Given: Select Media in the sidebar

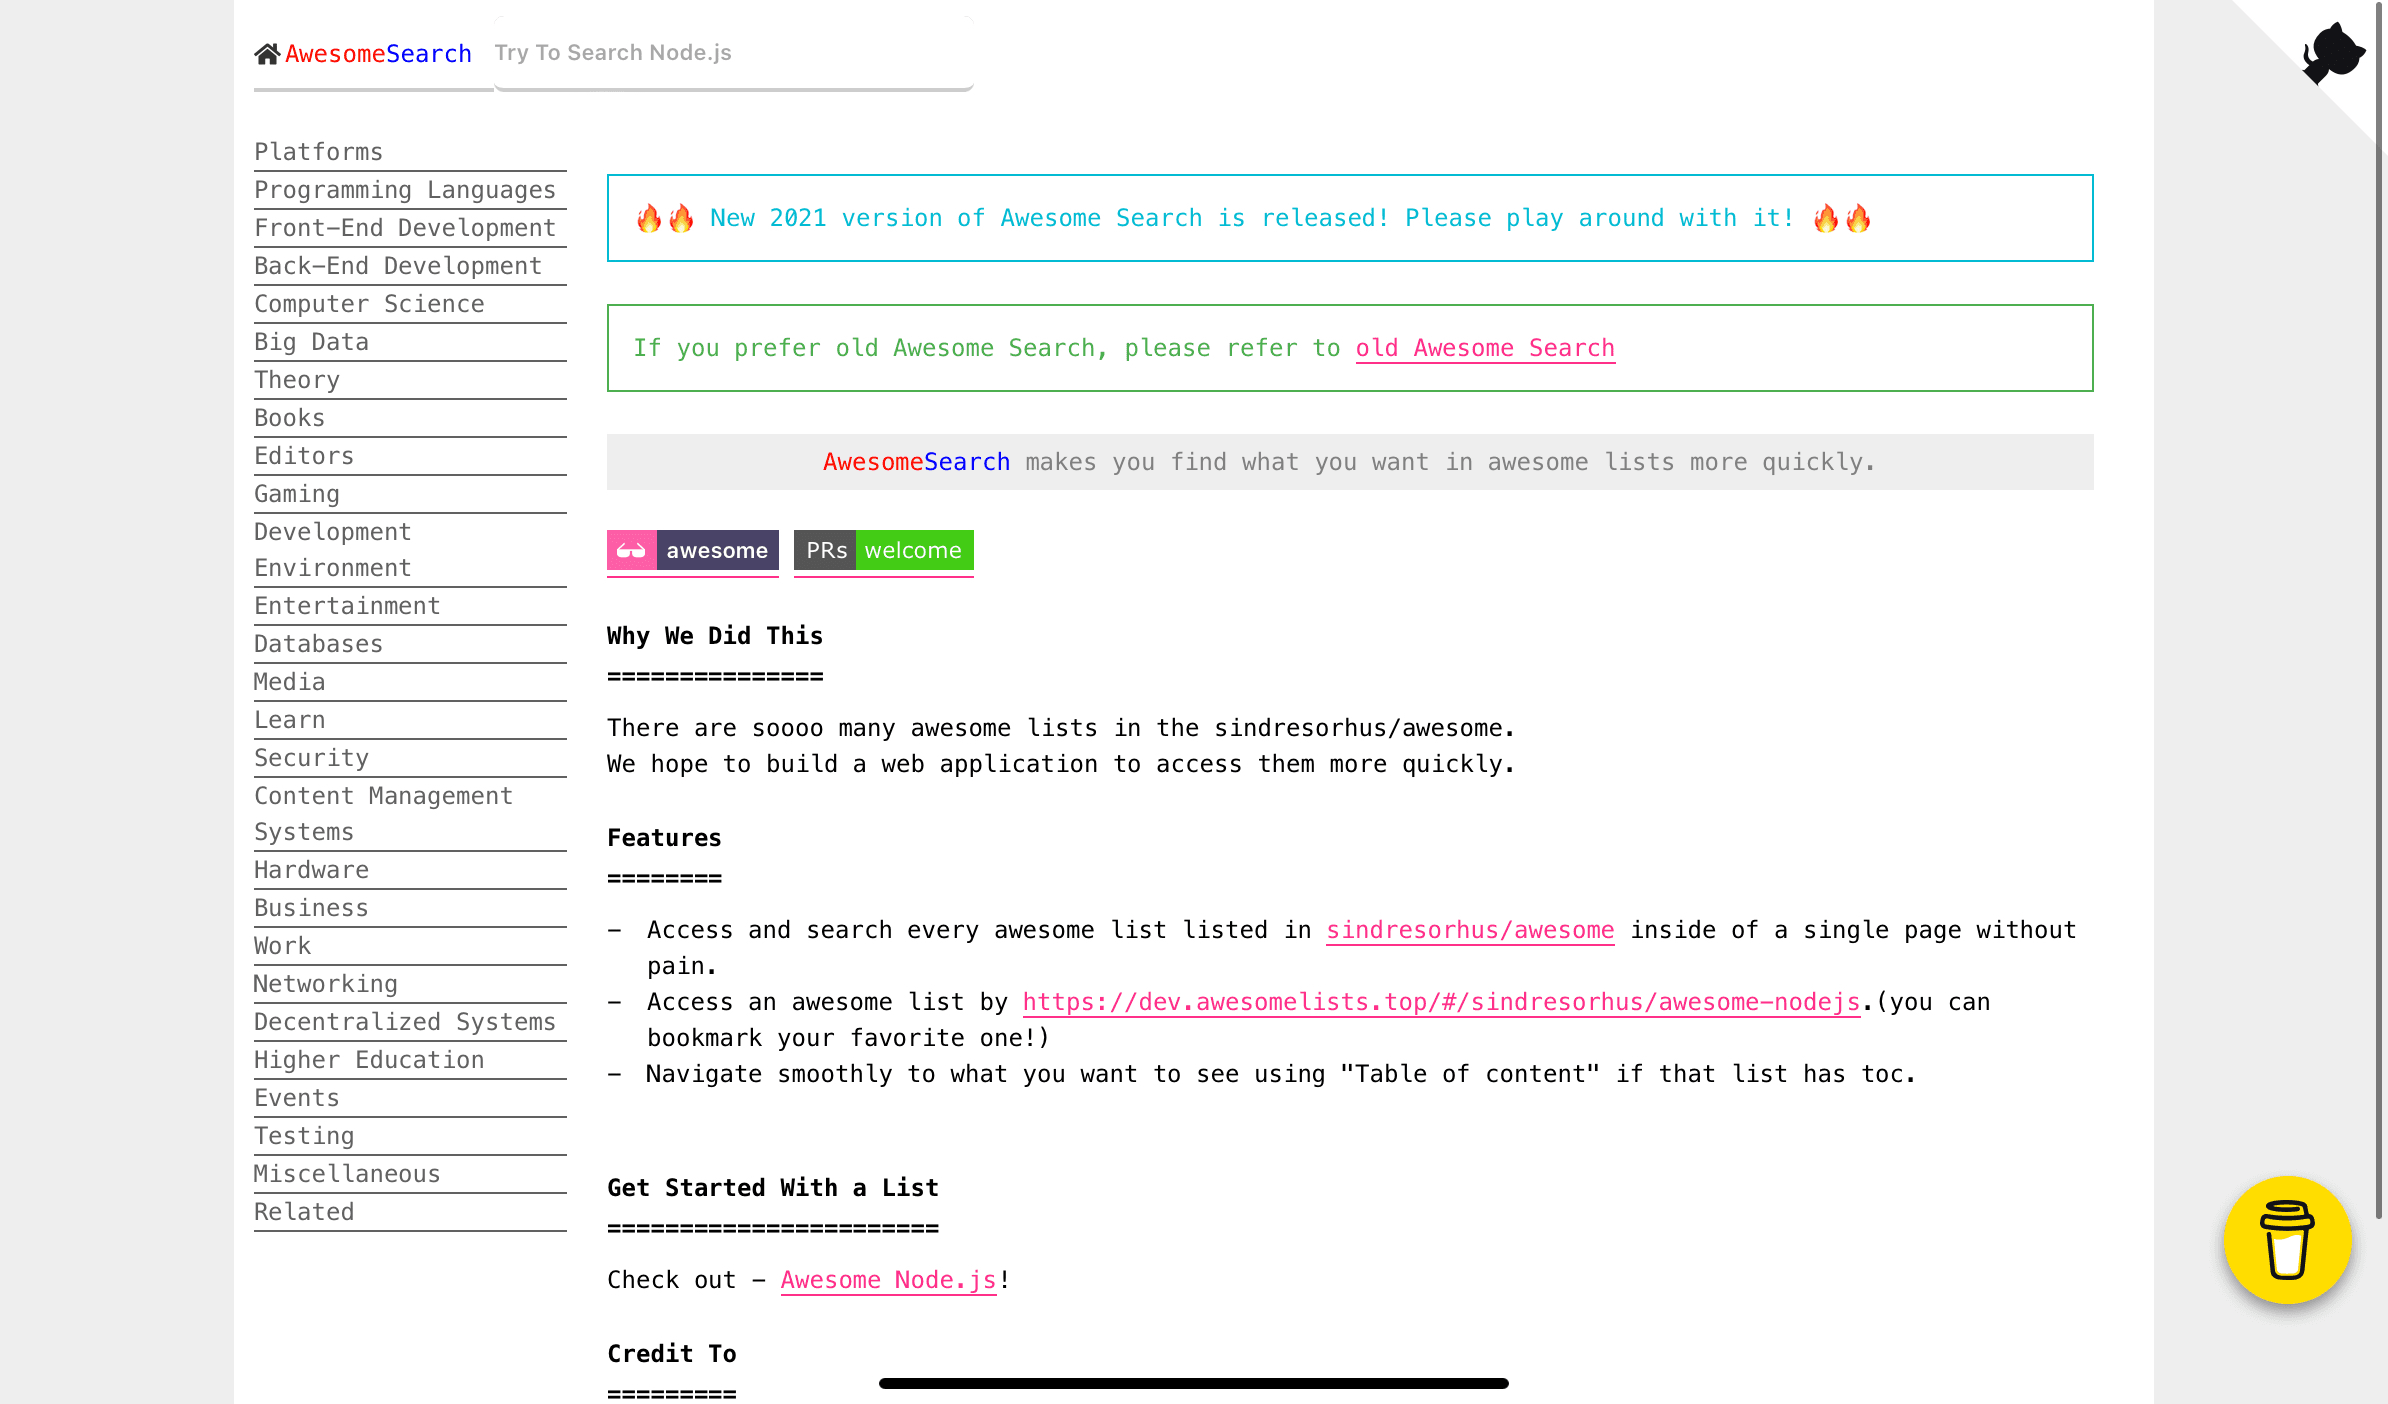Looking at the screenshot, I should [x=410, y=682].
